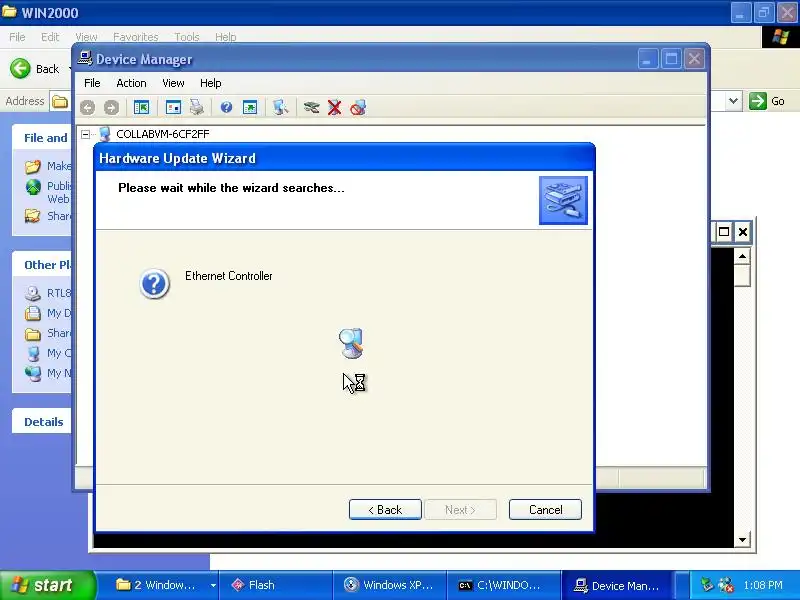Click the Start button
This screenshot has width=800, height=600.
point(47,585)
